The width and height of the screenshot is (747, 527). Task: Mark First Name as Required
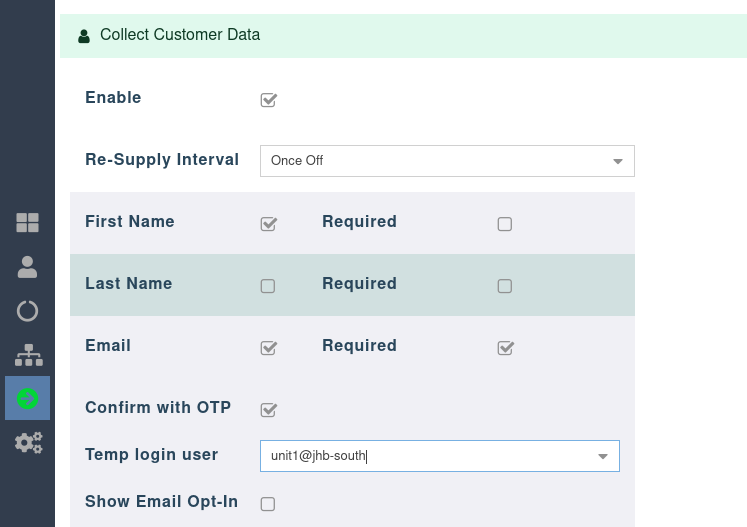tap(505, 224)
